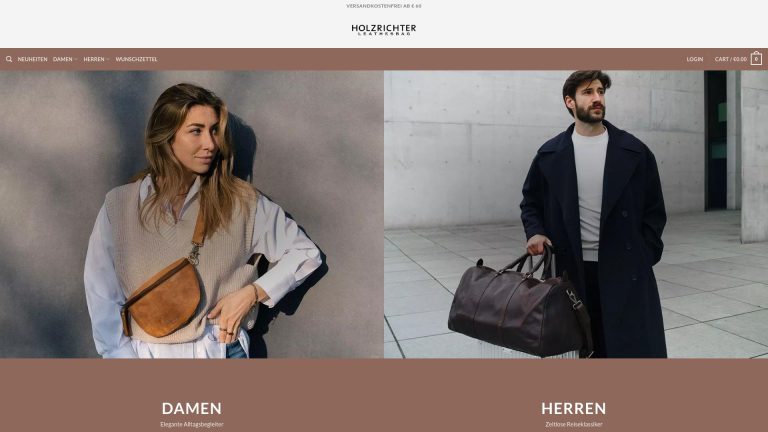
Task: Open the Neuheiten menu item
Action: (32, 59)
